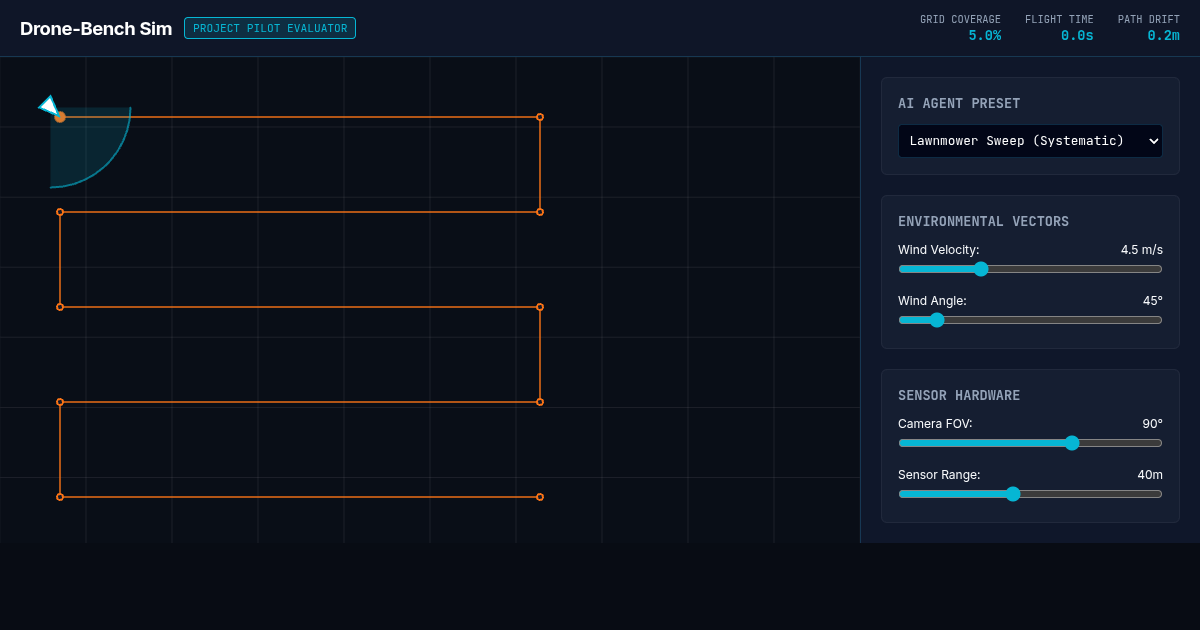Select the 0.2m path drift value
1200x630 pixels.
pyautogui.click(x=1163, y=36)
